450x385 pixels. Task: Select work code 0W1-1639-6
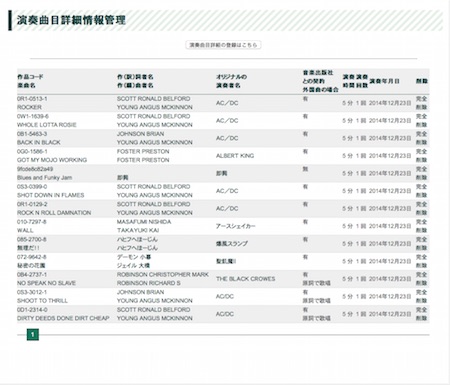(33, 116)
